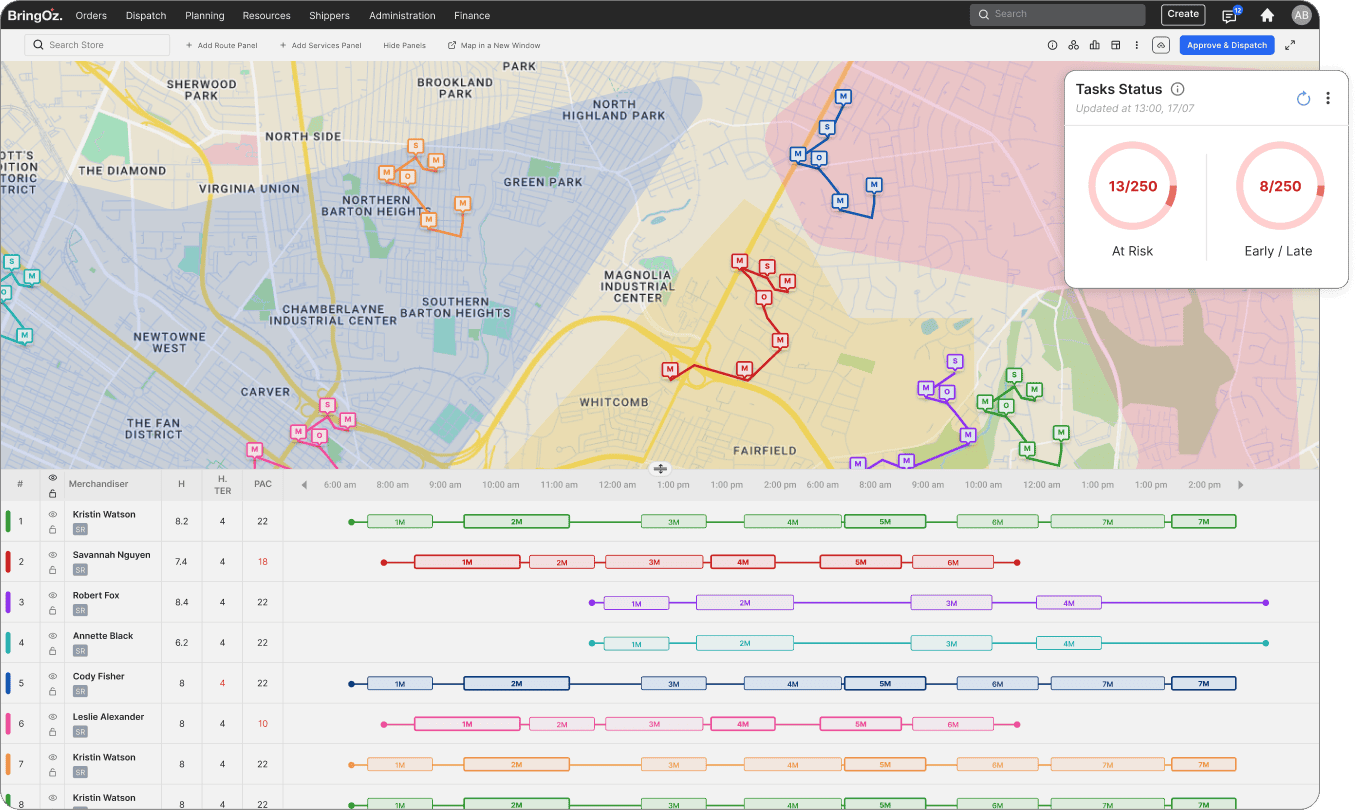
Task: Open the Finance menu
Action: [x=472, y=15]
